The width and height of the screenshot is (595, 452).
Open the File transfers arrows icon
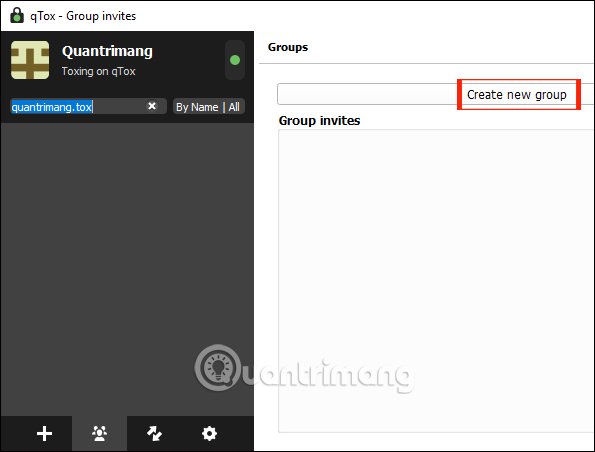[154, 433]
